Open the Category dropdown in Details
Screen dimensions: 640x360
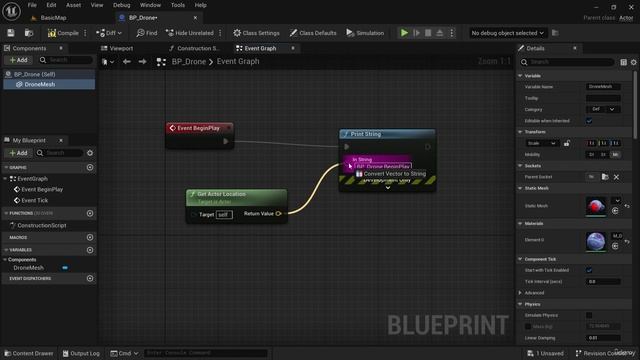(603, 109)
